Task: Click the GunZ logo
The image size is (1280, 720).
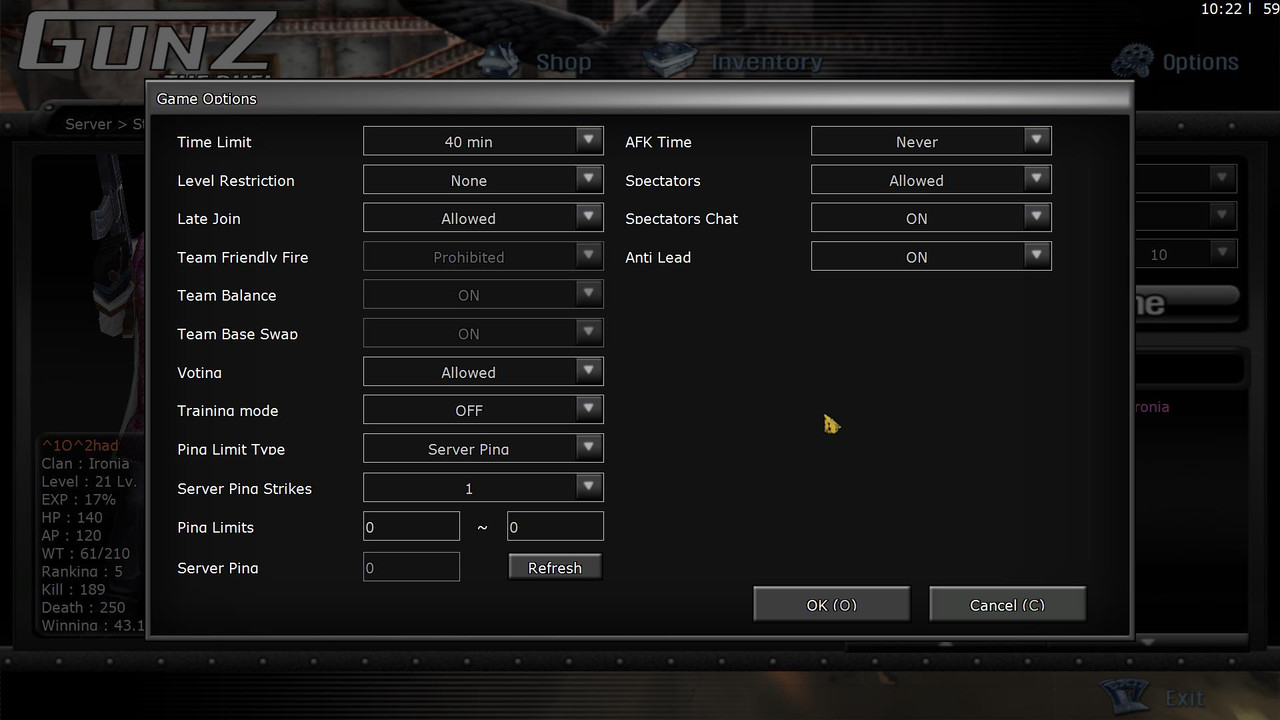Action: (x=147, y=42)
